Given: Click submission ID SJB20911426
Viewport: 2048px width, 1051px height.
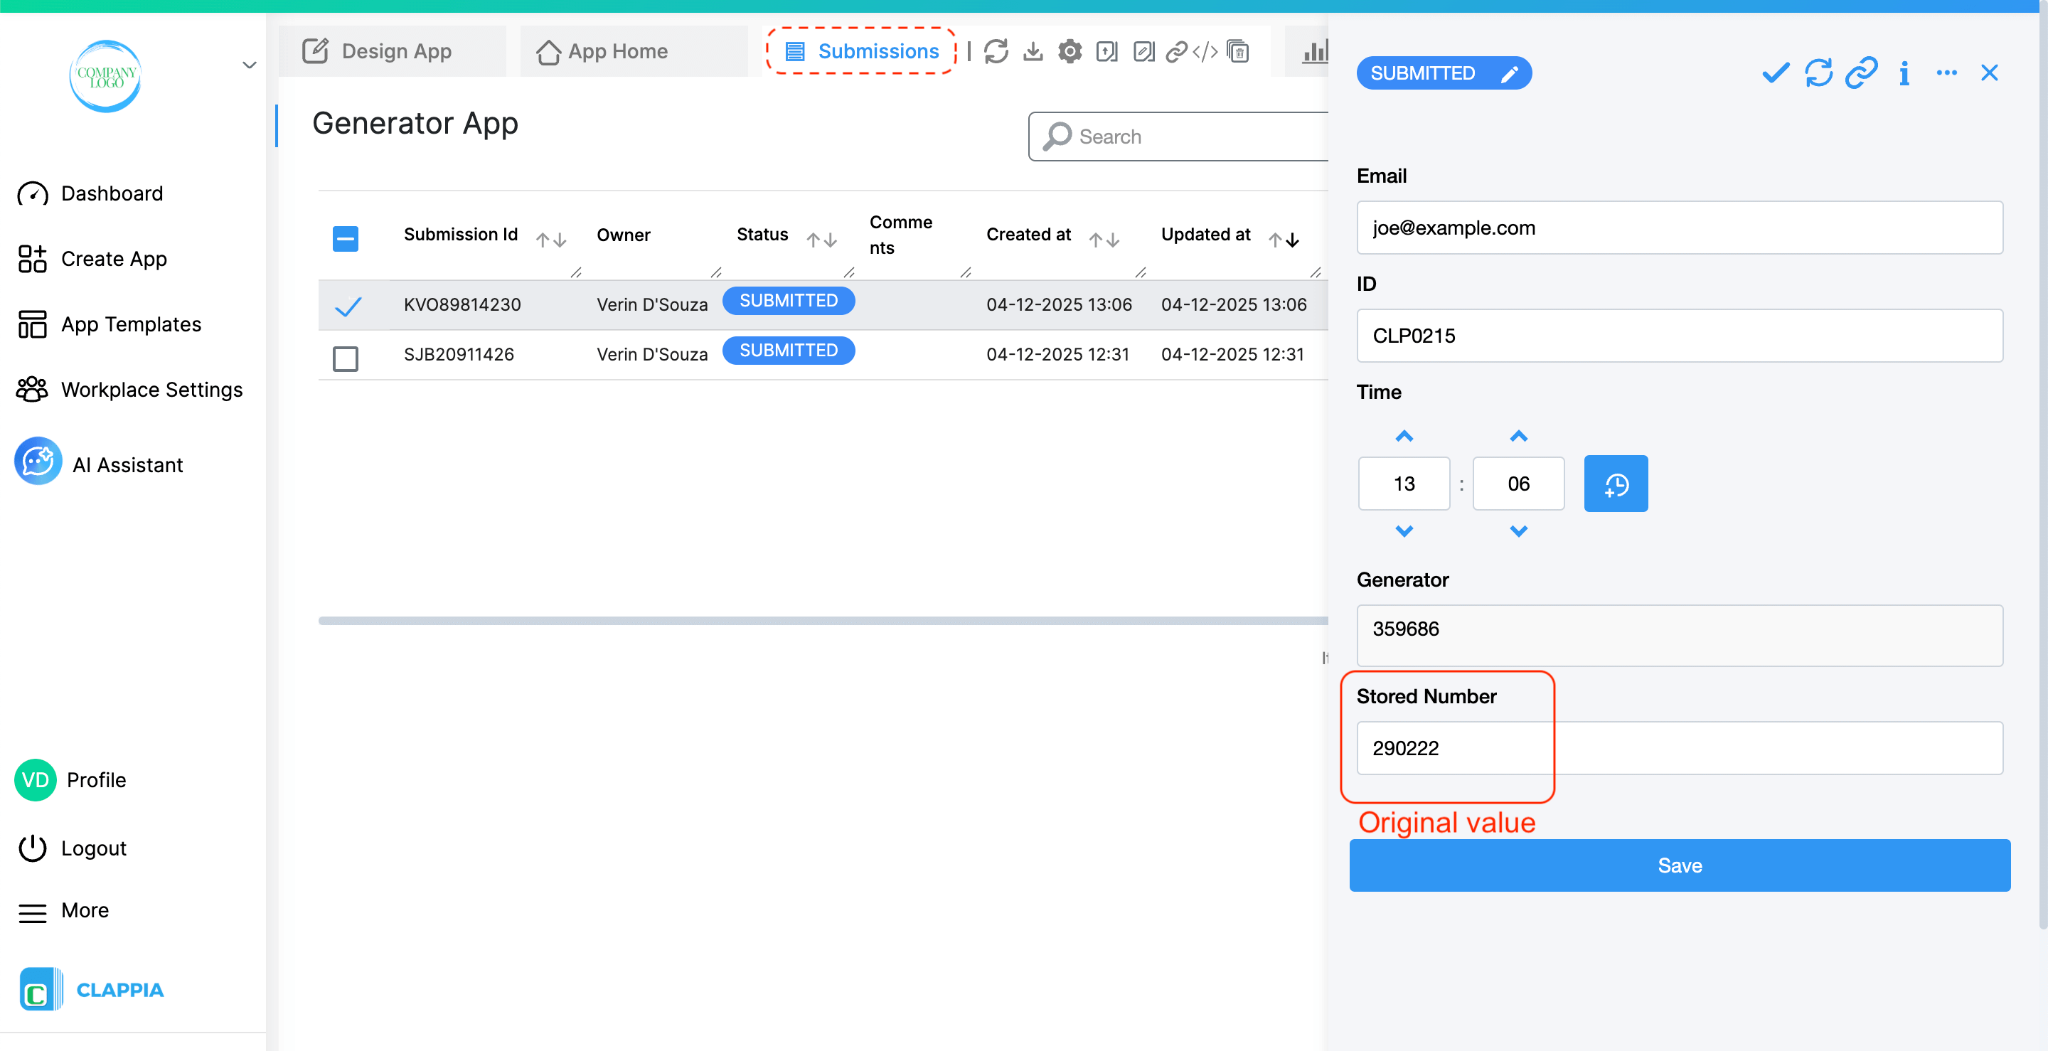Looking at the screenshot, I should 459,355.
